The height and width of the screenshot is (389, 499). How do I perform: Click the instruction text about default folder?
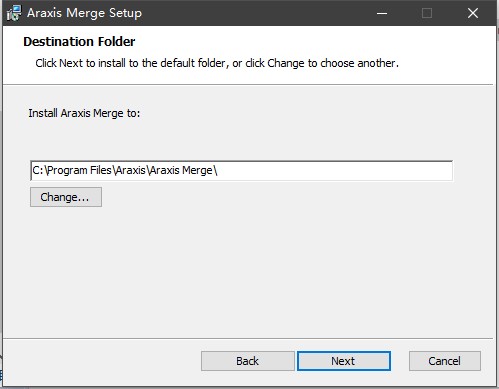[x=217, y=63]
